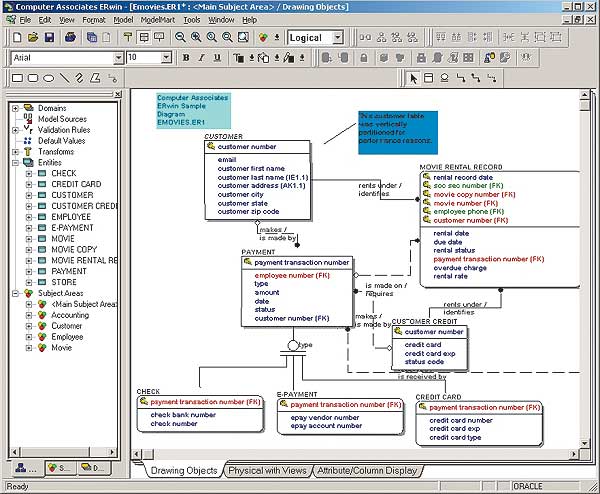Click customer city attribute in CUSTOMER

pos(240,194)
